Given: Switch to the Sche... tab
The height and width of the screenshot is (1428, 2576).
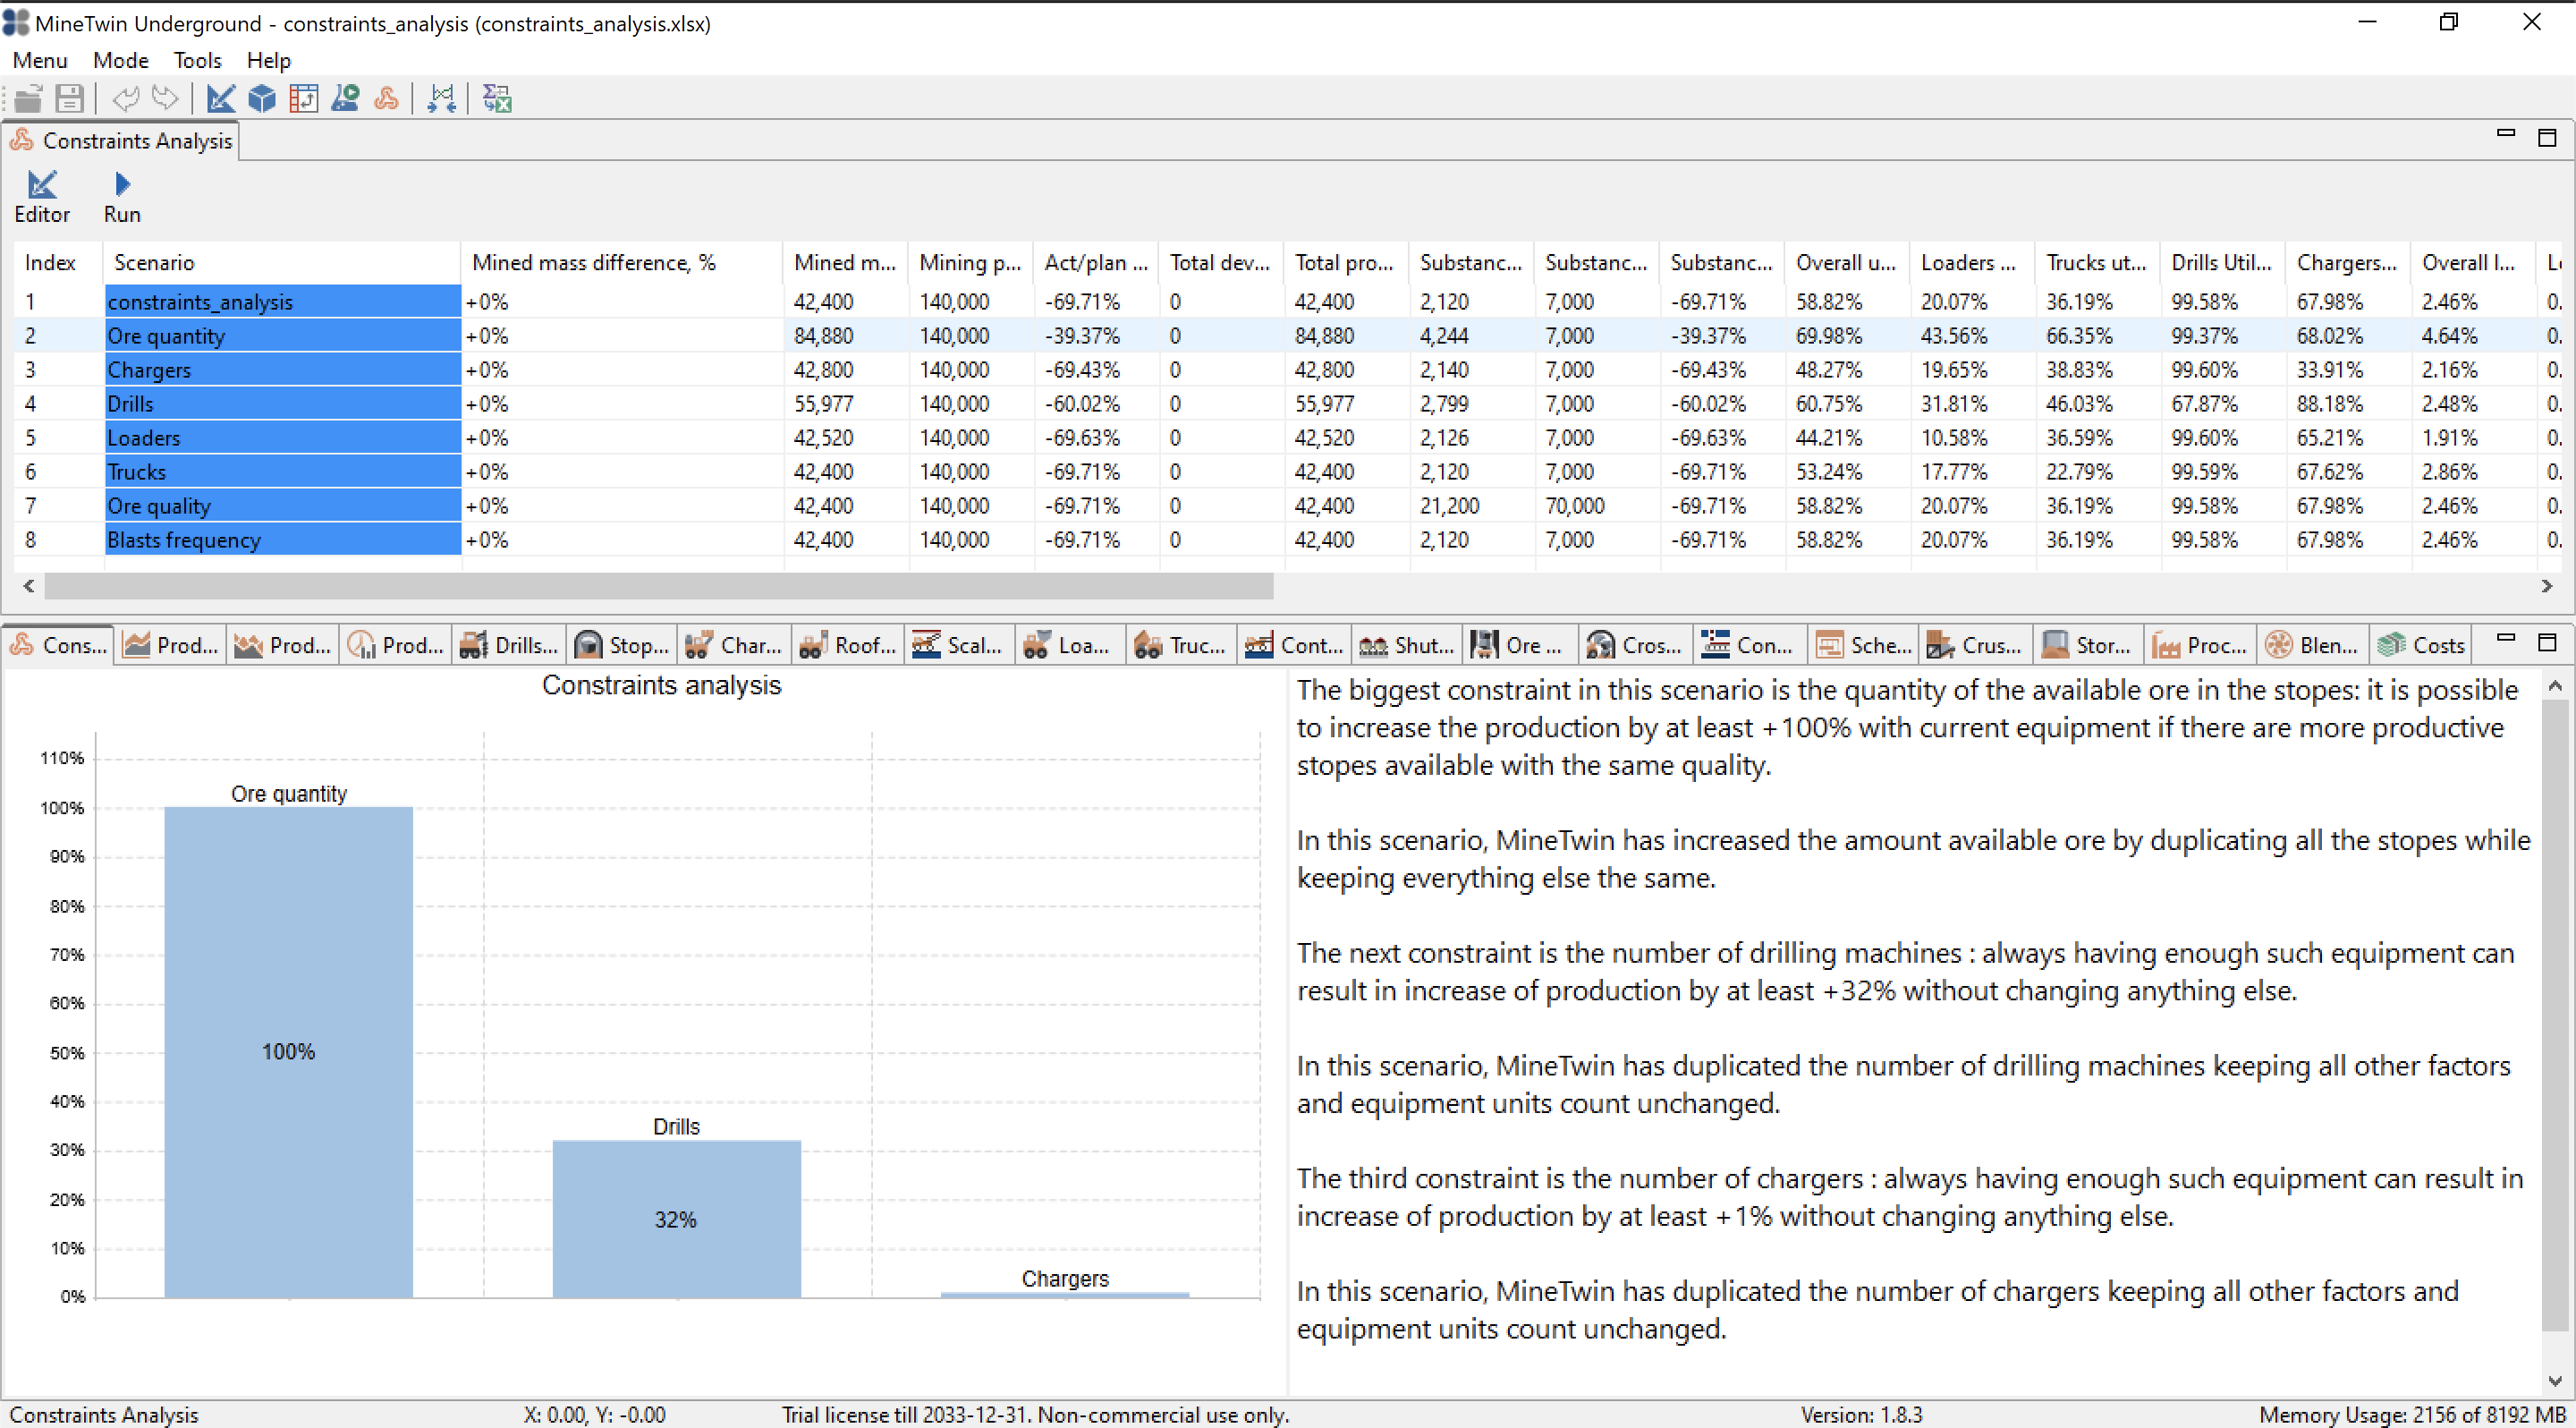Looking at the screenshot, I should pyautogui.click(x=1863, y=645).
